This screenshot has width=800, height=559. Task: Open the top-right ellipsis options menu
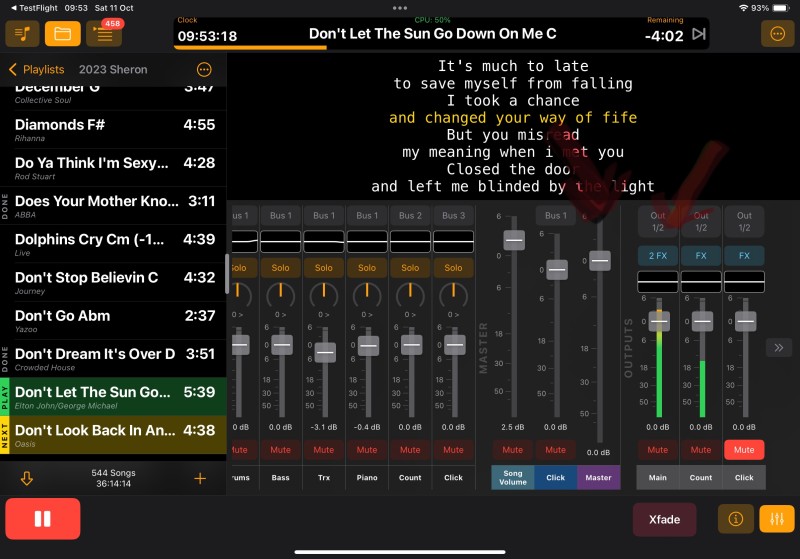776,34
